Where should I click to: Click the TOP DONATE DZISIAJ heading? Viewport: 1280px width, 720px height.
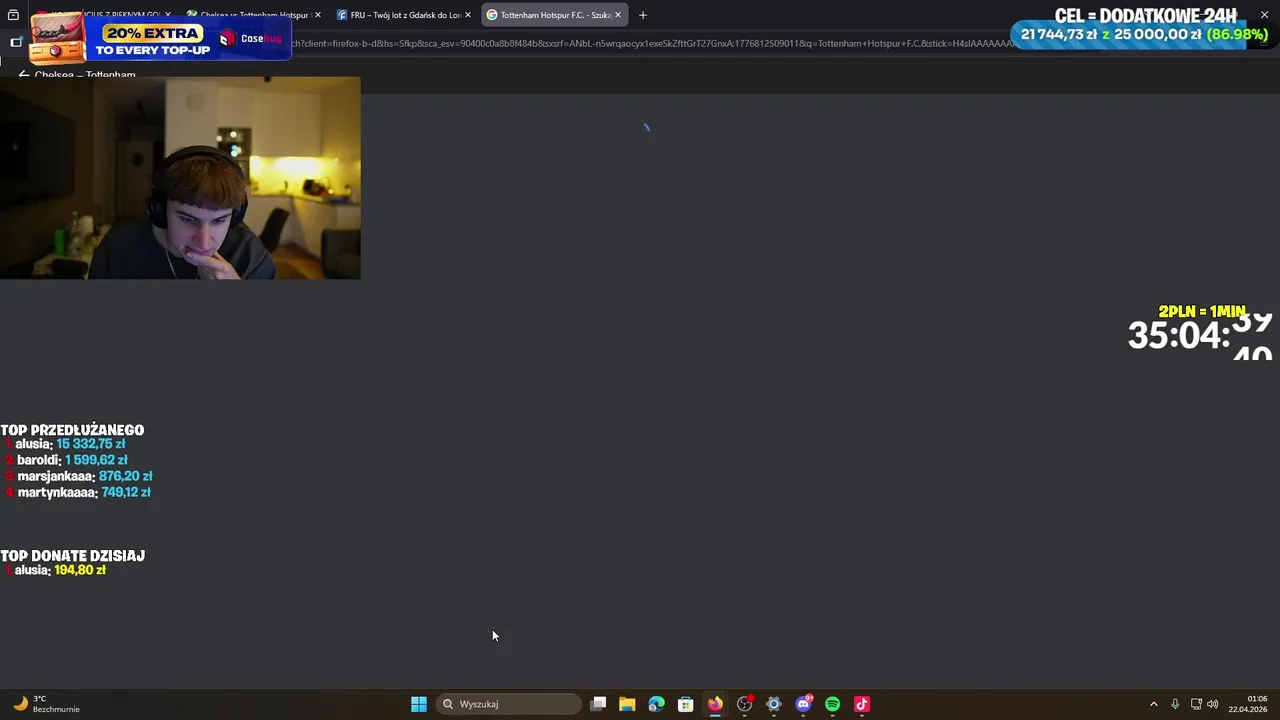click(x=73, y=555)
